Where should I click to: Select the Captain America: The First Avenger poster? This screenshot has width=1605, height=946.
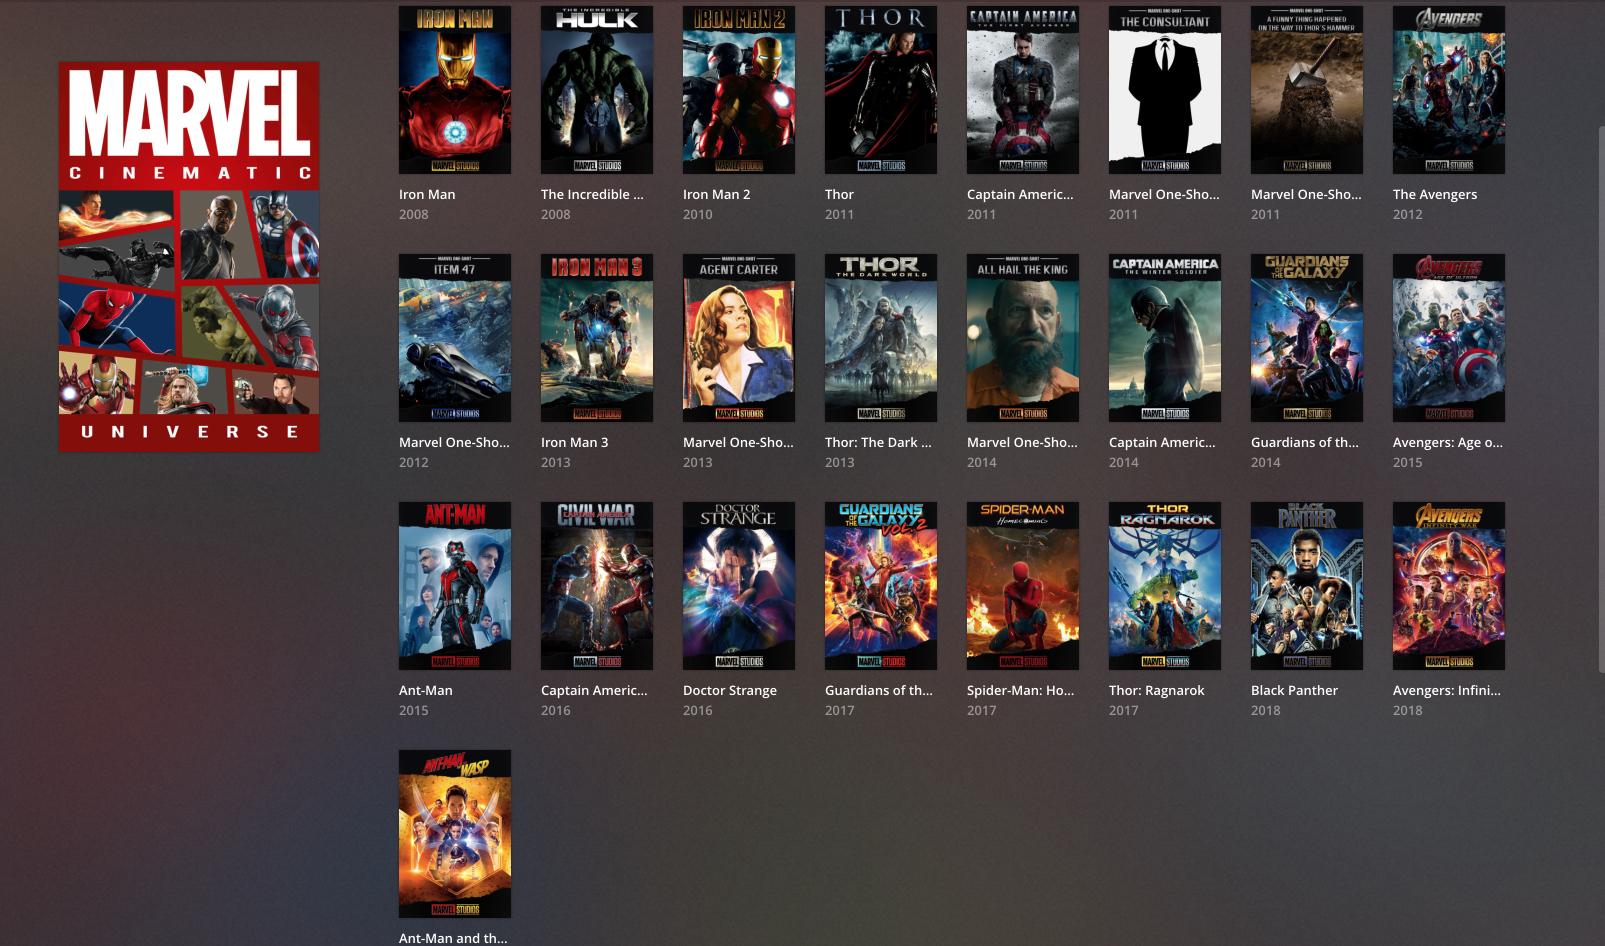coord(1022,89)
